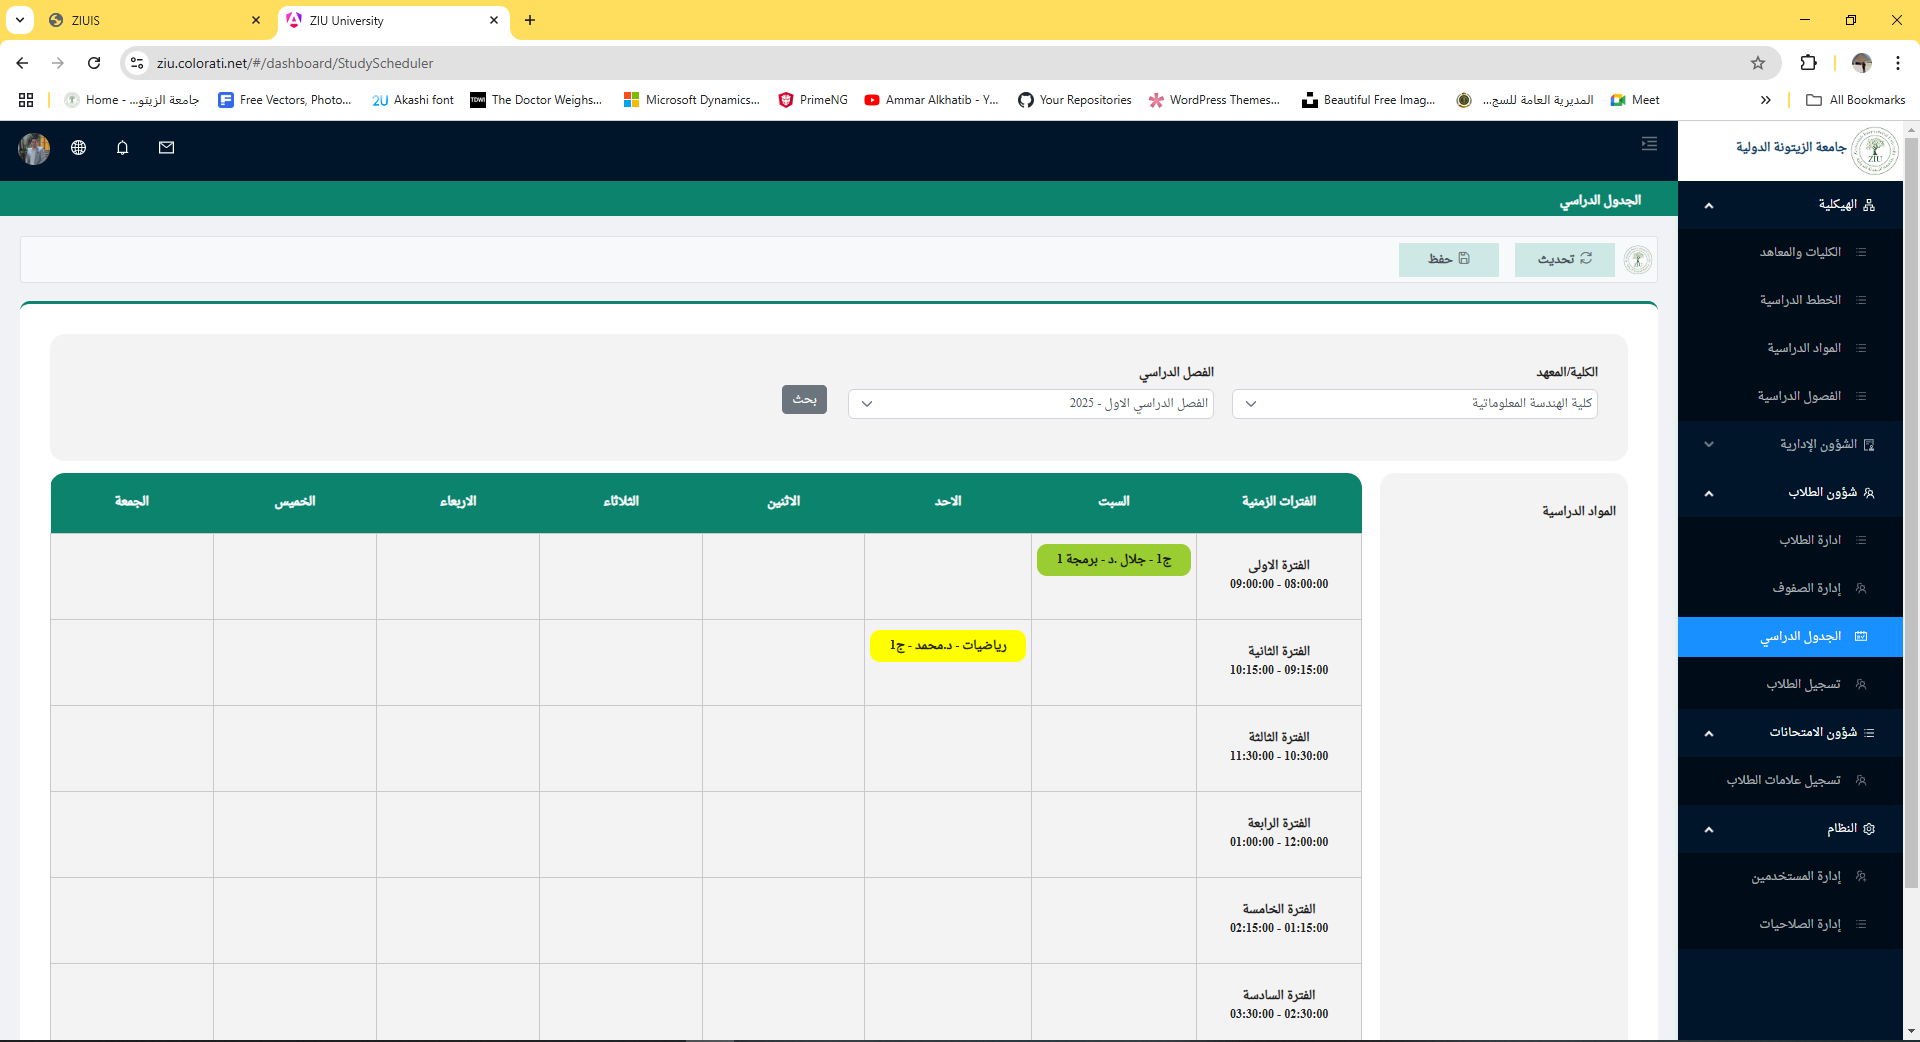The image size is (1920, 1042).
Task: Click the السبت column header
Action: [x=1114, y=502]
